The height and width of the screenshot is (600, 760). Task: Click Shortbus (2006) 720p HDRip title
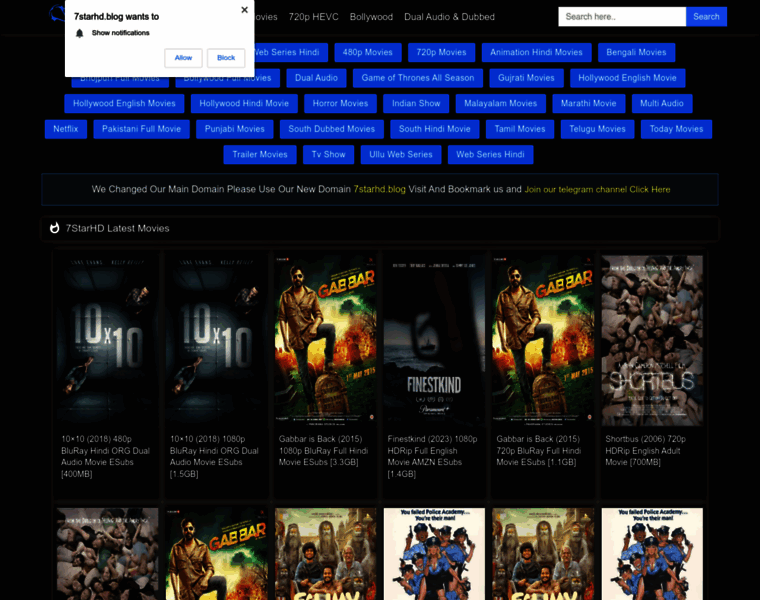tap(646, 451)
